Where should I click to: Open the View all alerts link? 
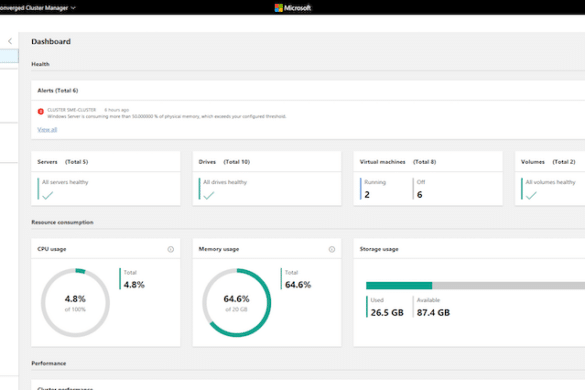47,130
